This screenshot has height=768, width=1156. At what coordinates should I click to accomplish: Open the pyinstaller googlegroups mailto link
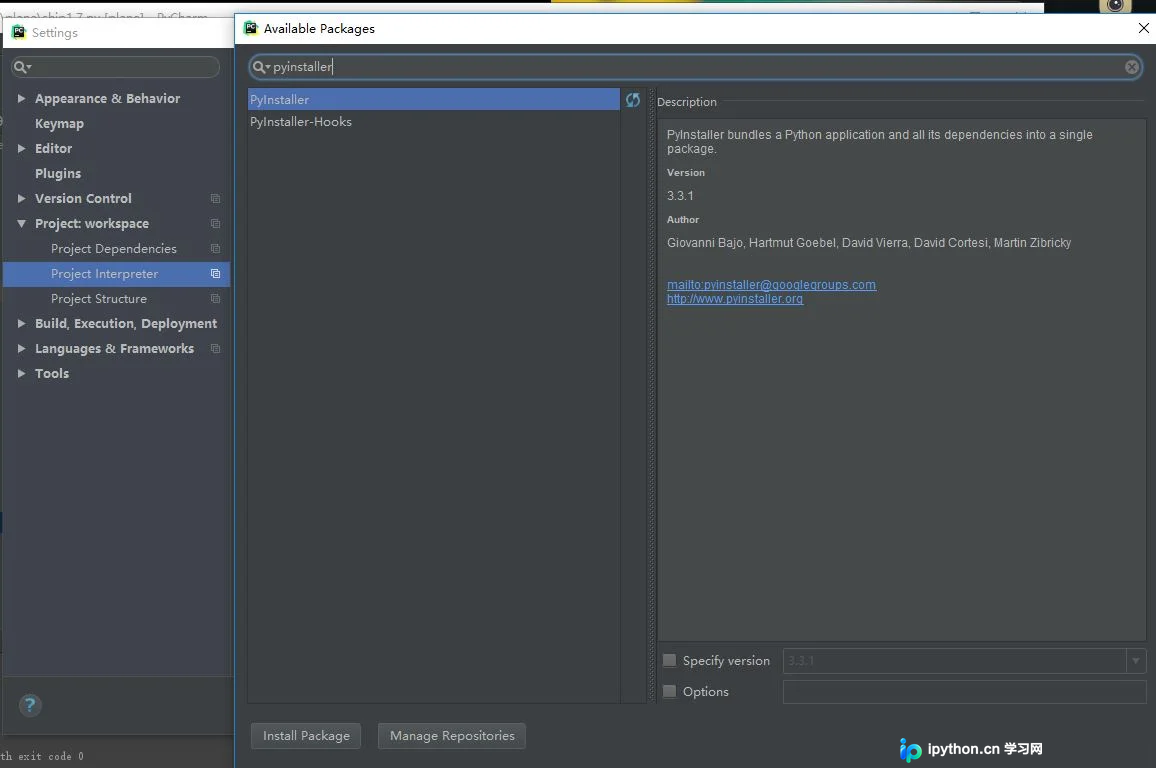point(771,284)
